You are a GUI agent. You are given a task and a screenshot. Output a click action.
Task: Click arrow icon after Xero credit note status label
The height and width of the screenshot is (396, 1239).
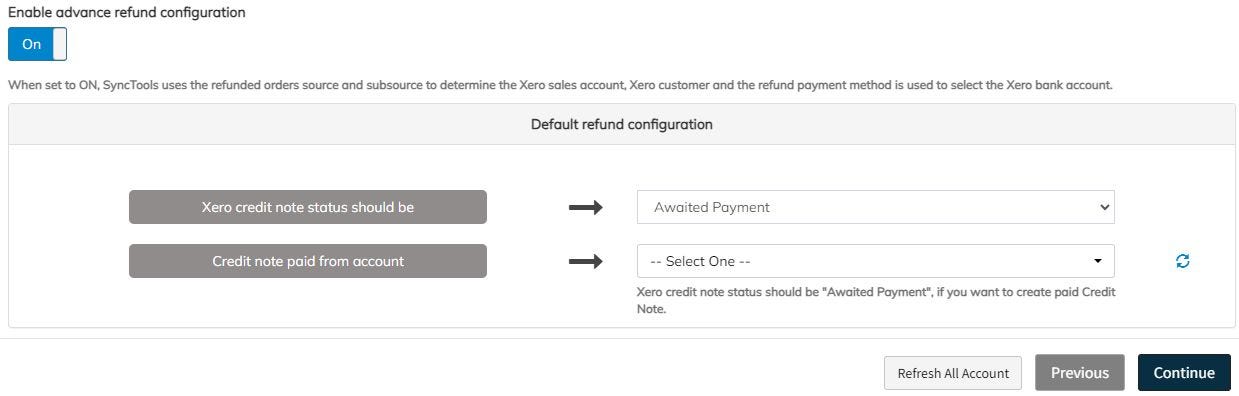(586, 208)
